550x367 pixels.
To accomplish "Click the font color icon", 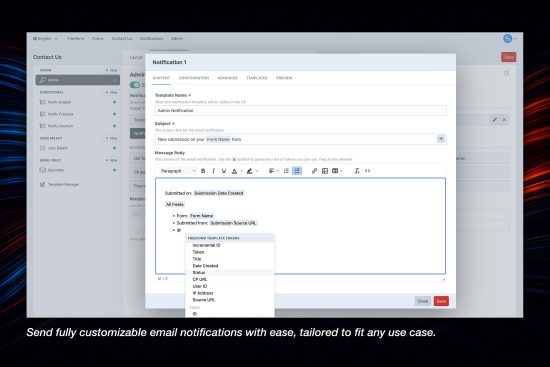I will 234,171.
